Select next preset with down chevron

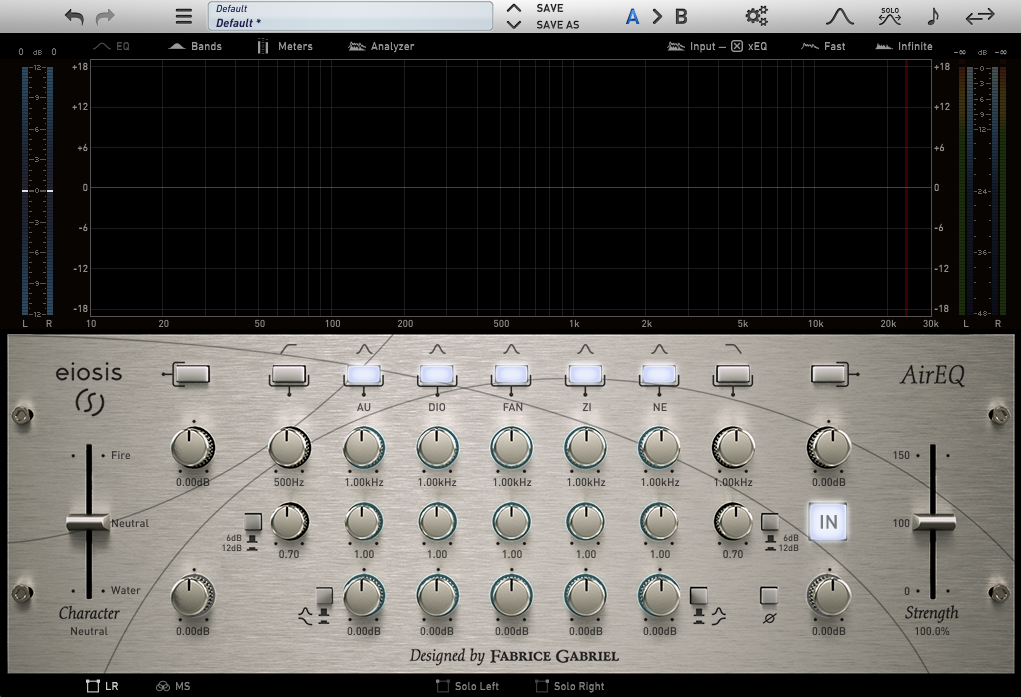(514, 25)
